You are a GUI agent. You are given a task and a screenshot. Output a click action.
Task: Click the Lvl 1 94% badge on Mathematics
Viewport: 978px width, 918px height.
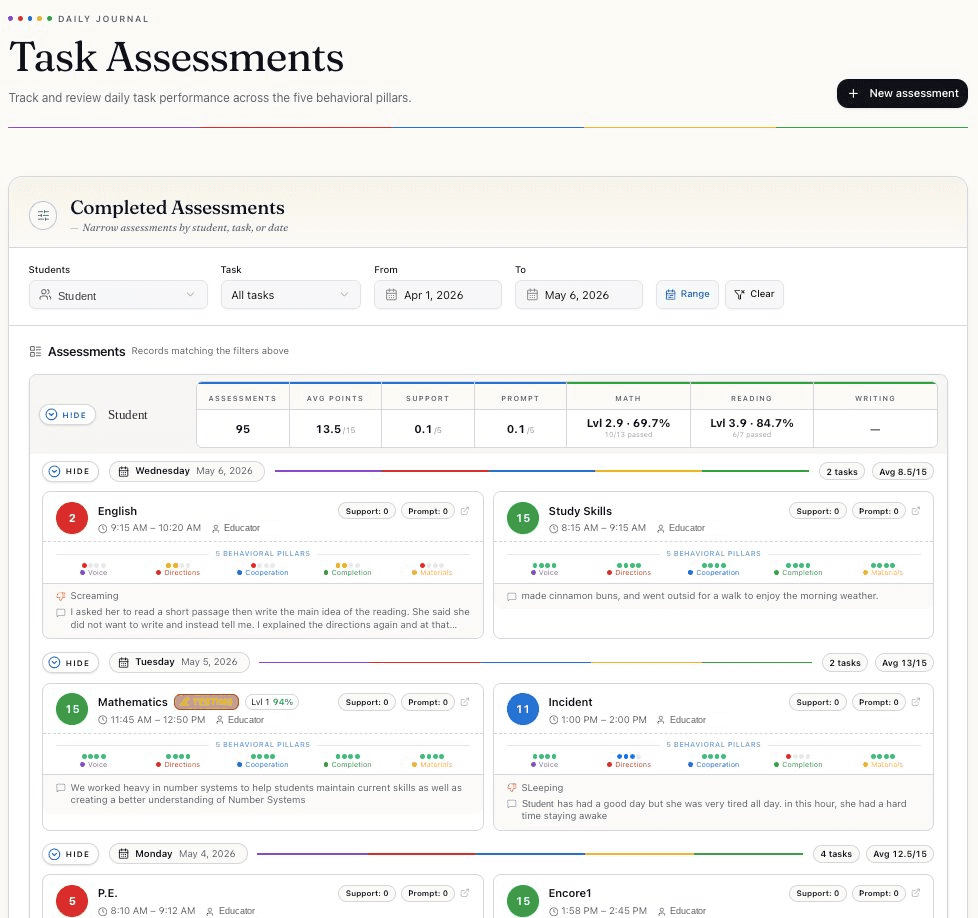coord(272,702)
